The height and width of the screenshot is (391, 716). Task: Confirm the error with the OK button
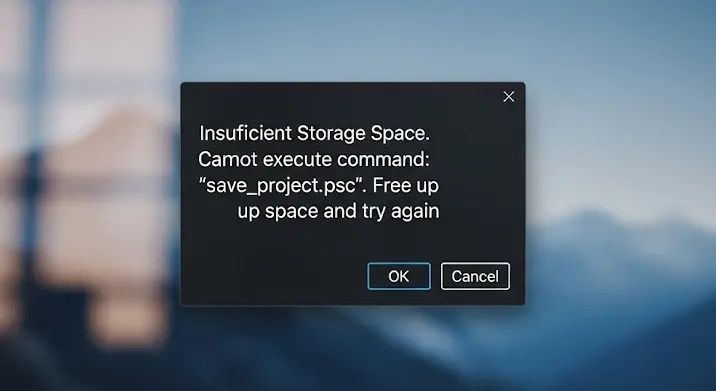pyautogui.click(x=399, y=276)
